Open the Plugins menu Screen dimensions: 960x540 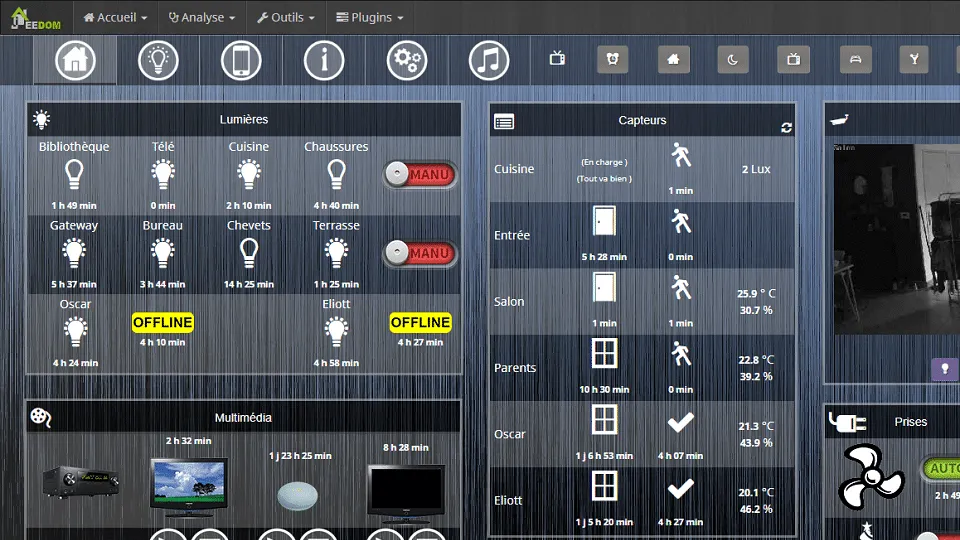point(370,17)
